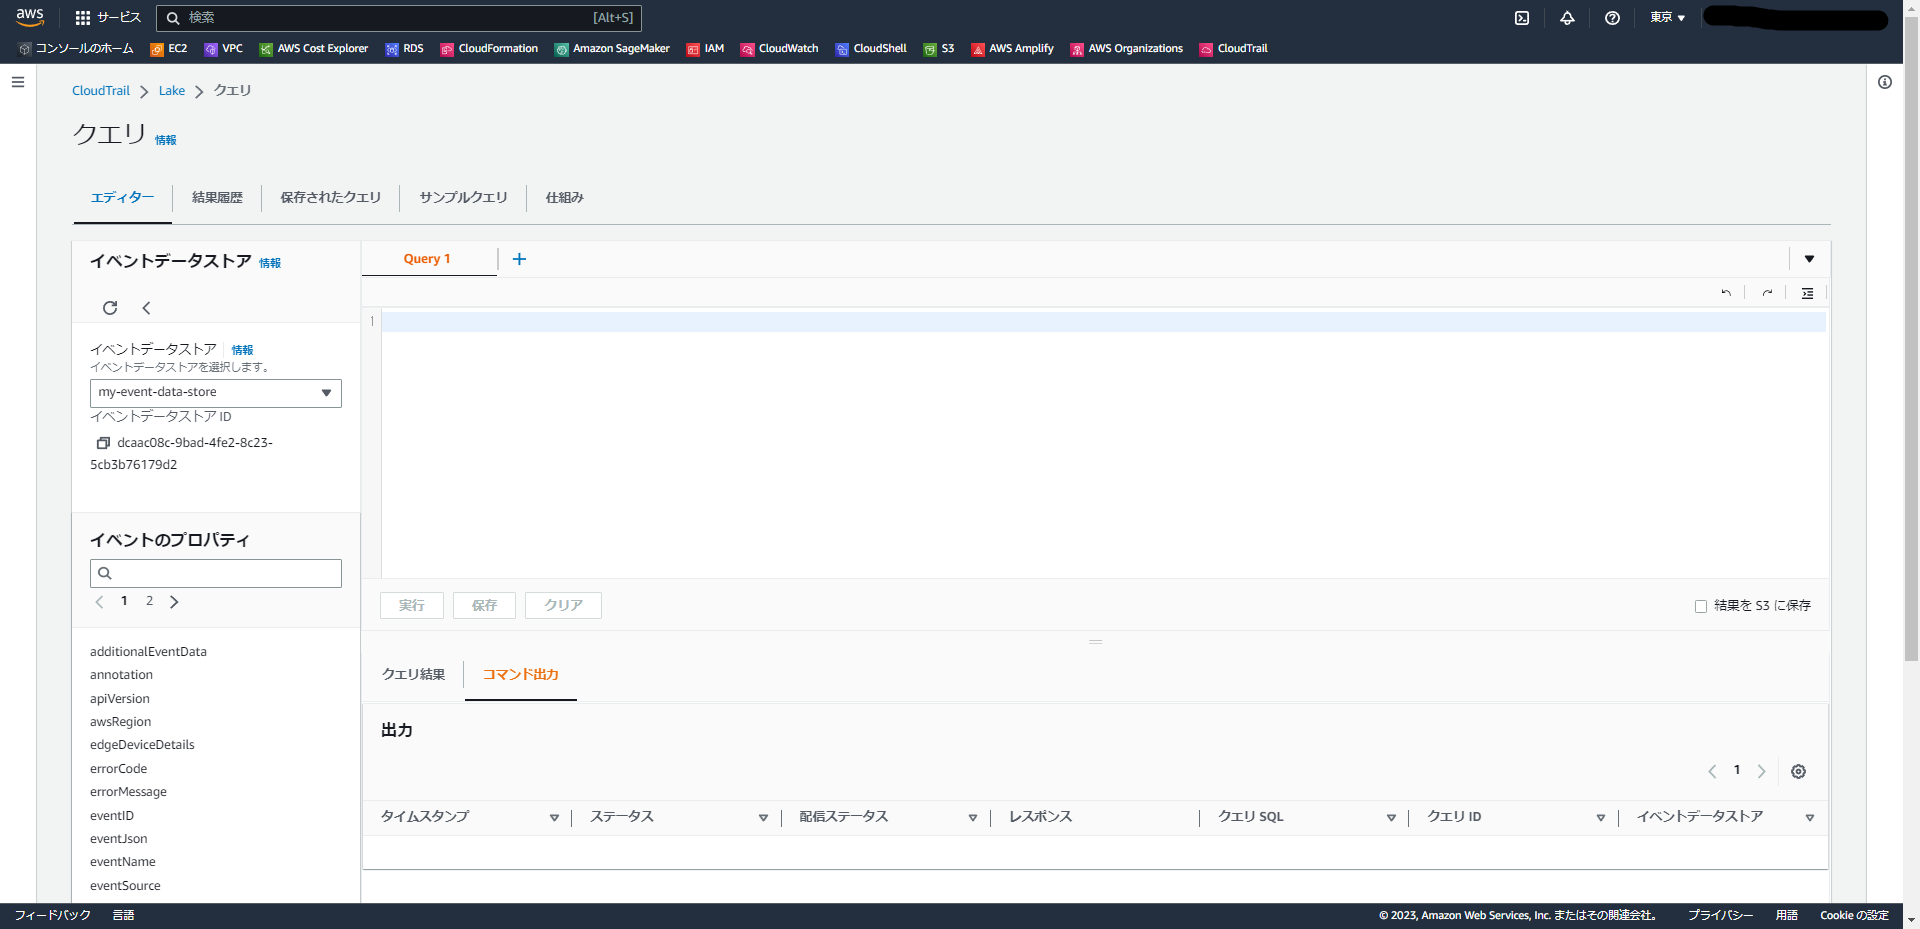This screenshot has height=929, width=1920.
Task: Open the my-event-data-store dropdown
Action: coord(216,393)
